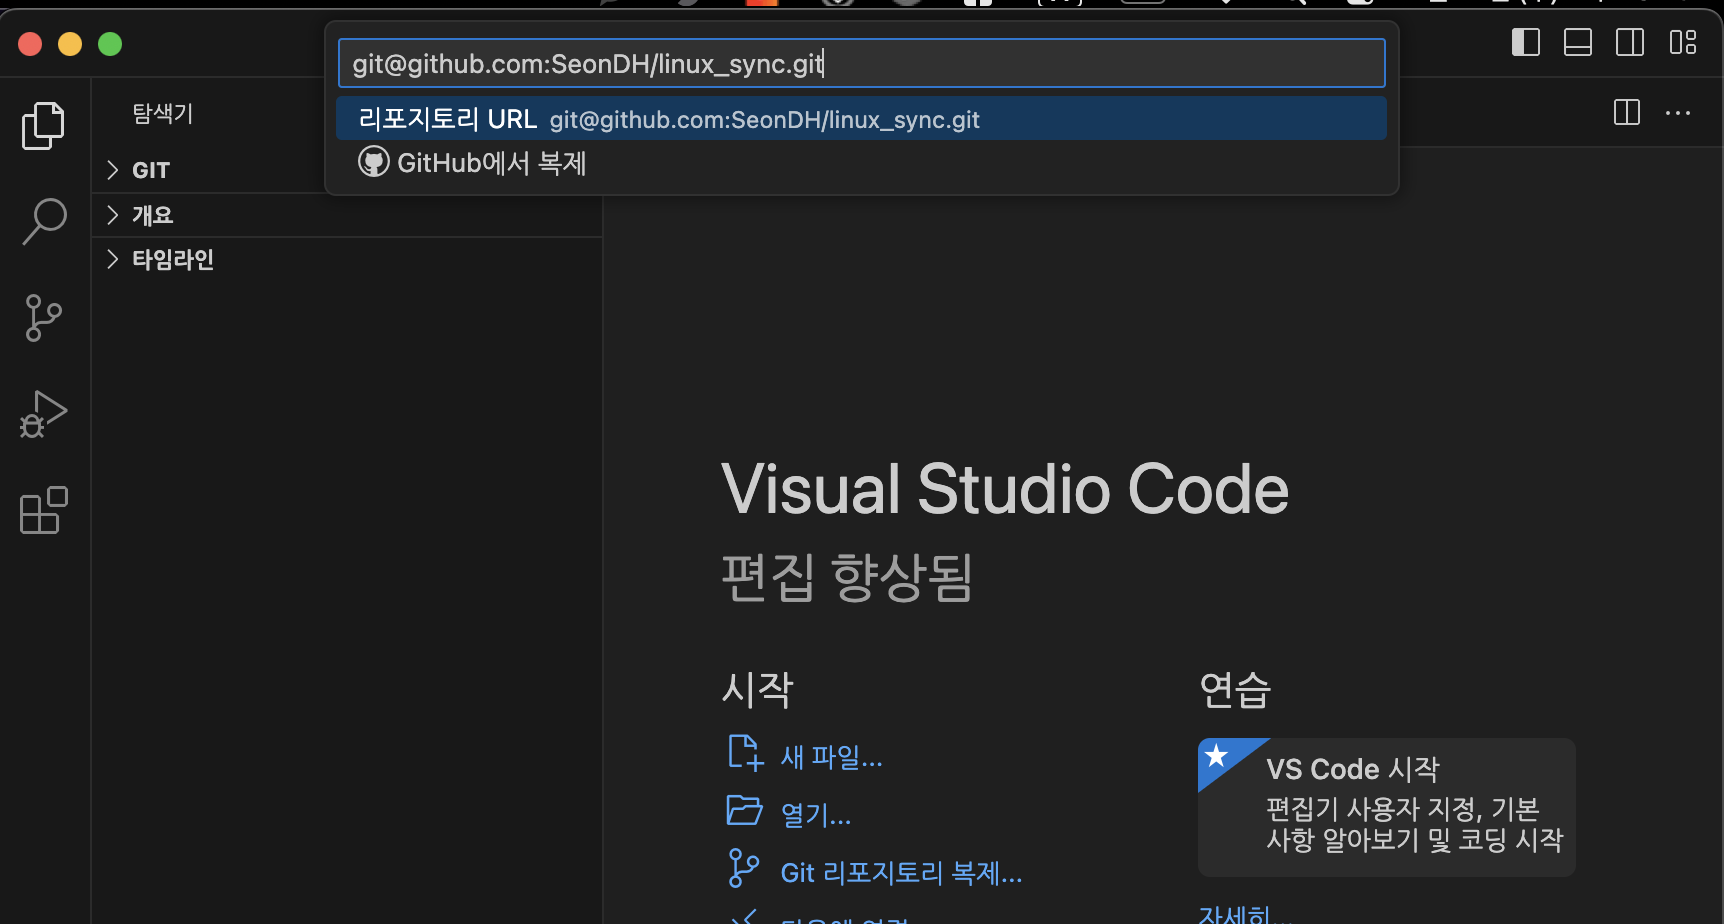Click the open folder icon beside 열기

pos(744,810)
